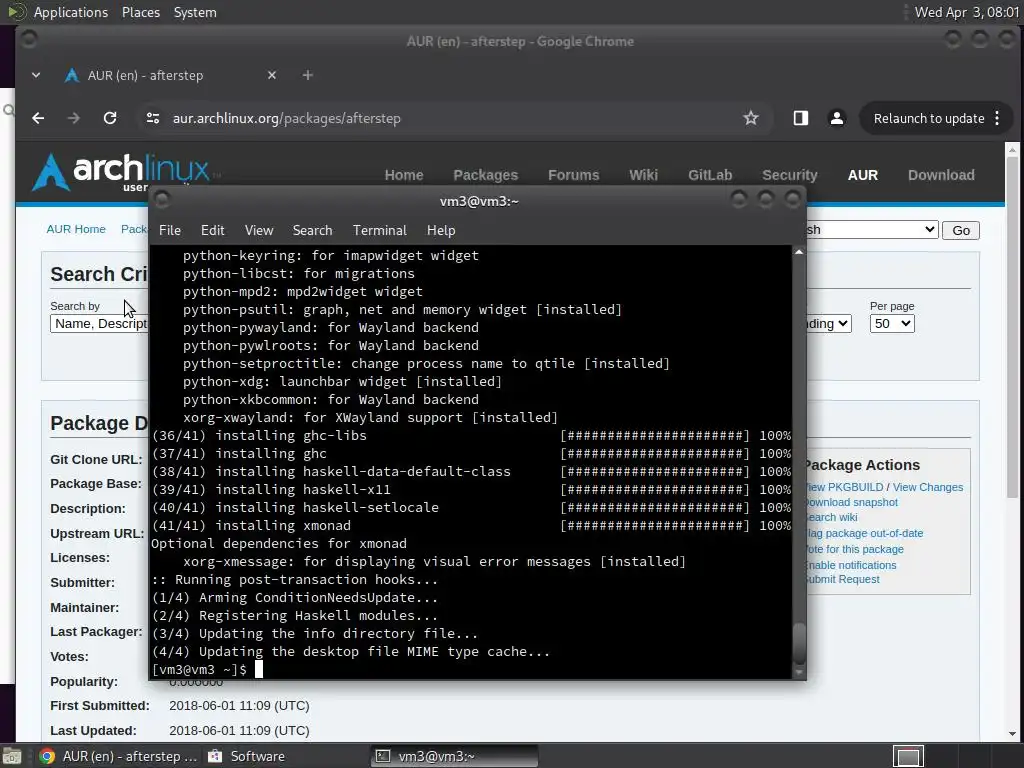Open the terminal View menu

pos(259,230)
